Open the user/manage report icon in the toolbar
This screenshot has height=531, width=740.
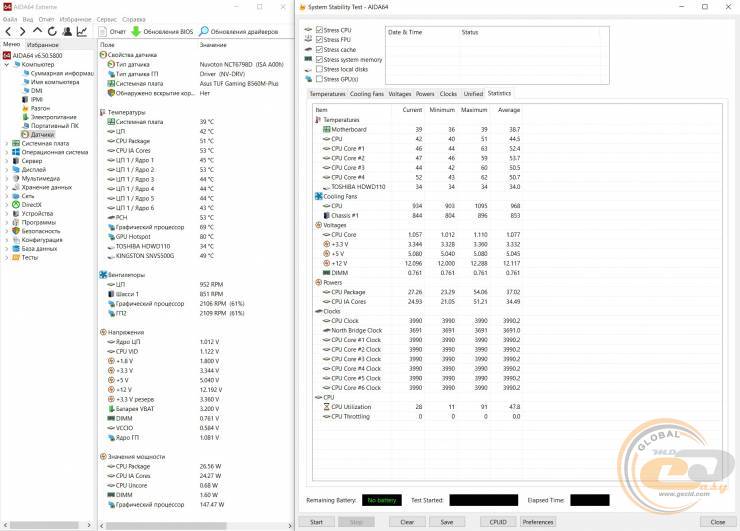pyautogui.click(x=67, y=32)
